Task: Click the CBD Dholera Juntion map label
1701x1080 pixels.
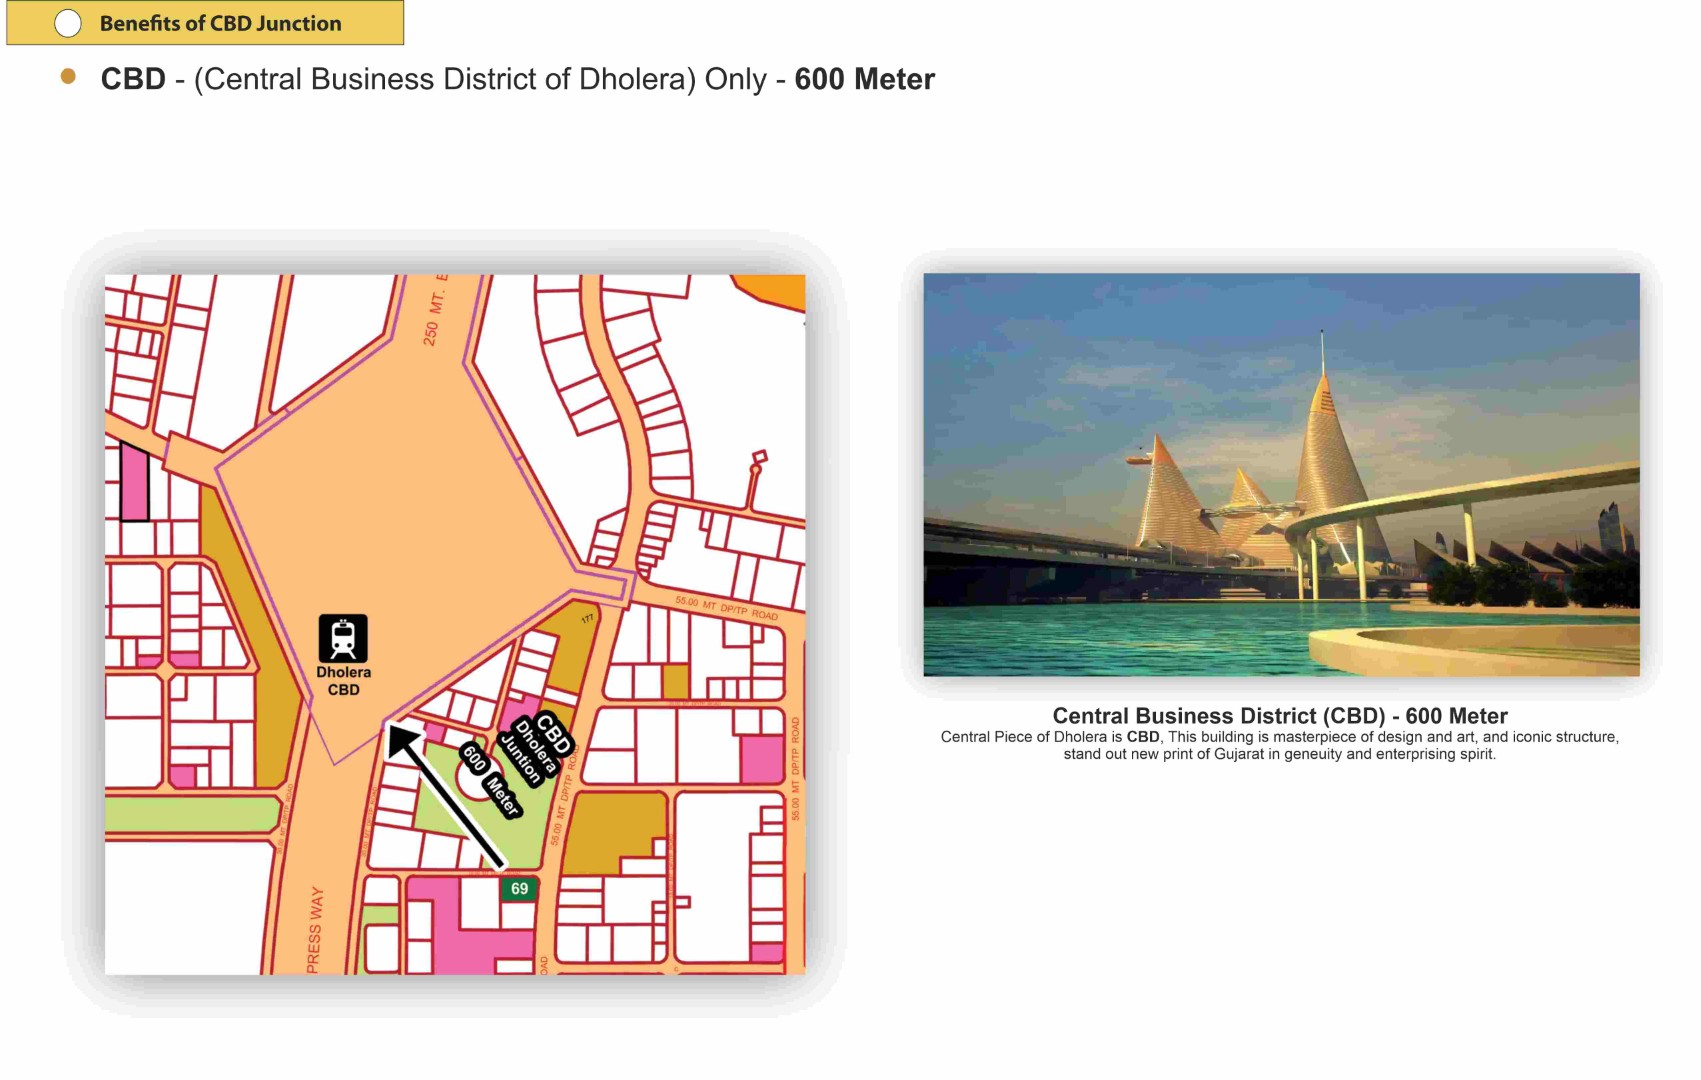Action: pyautogui.click(x=536, y=750)
